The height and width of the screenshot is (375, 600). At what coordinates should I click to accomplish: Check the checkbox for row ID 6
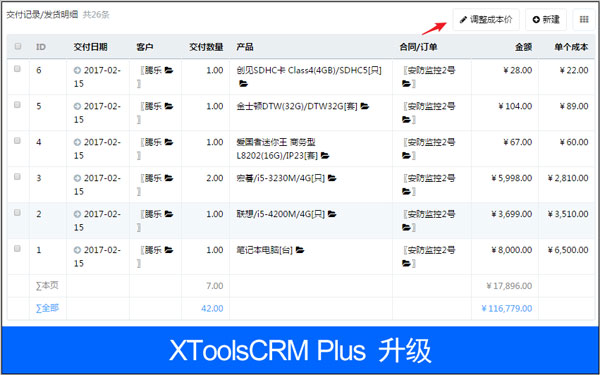pyautogui.click(x=17, y=69)
